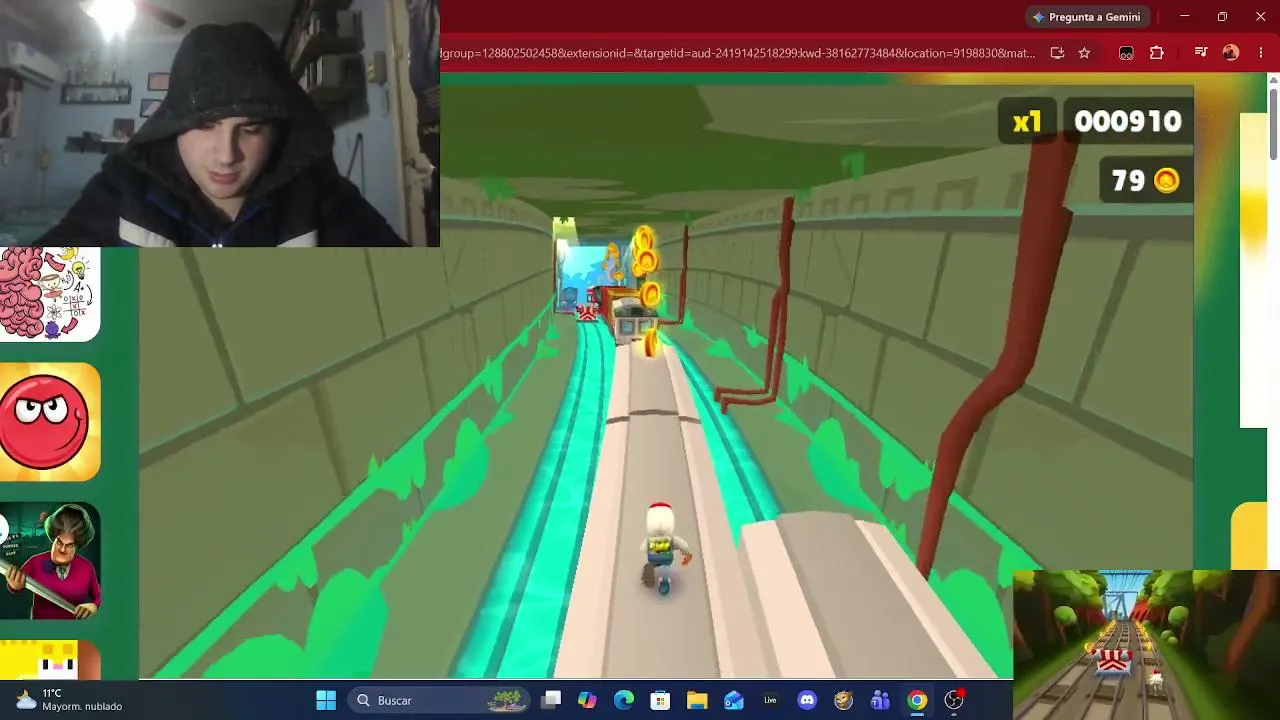Click the 000910 score display

(1128, 122)
